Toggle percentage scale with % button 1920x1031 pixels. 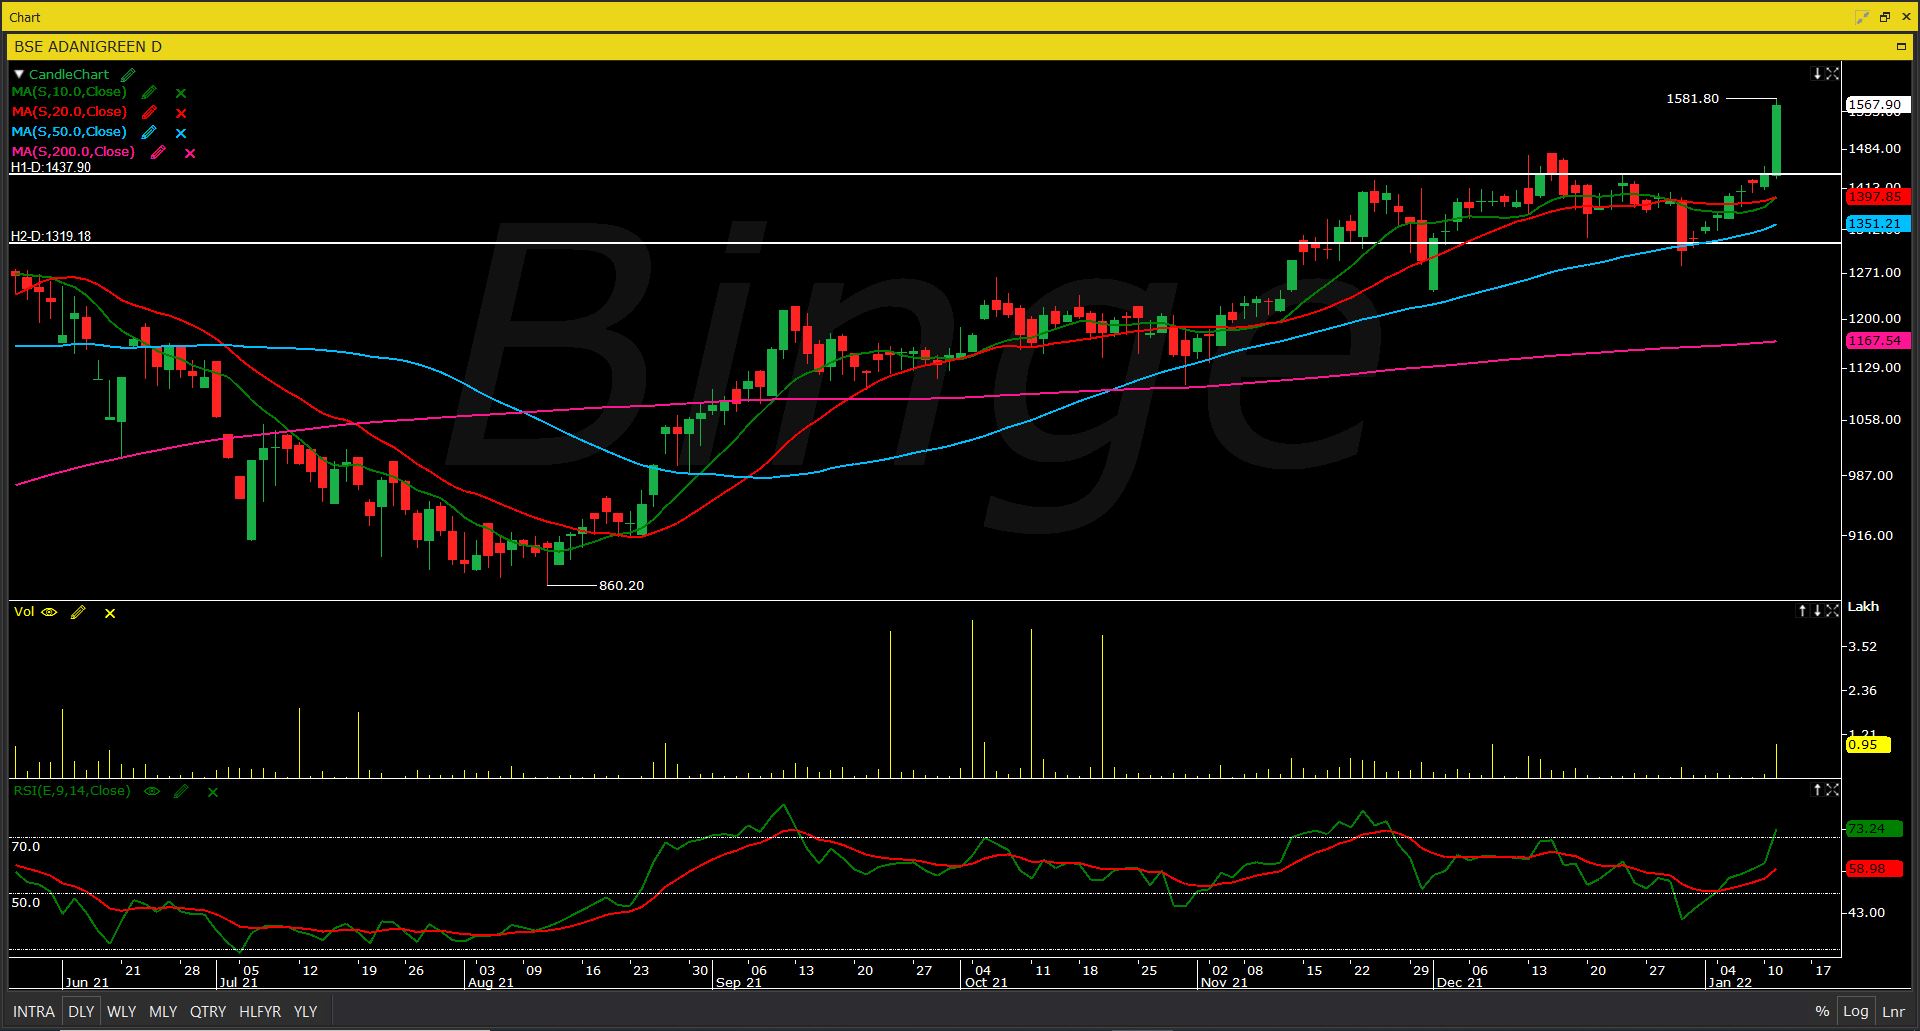pos(1822,1011)
